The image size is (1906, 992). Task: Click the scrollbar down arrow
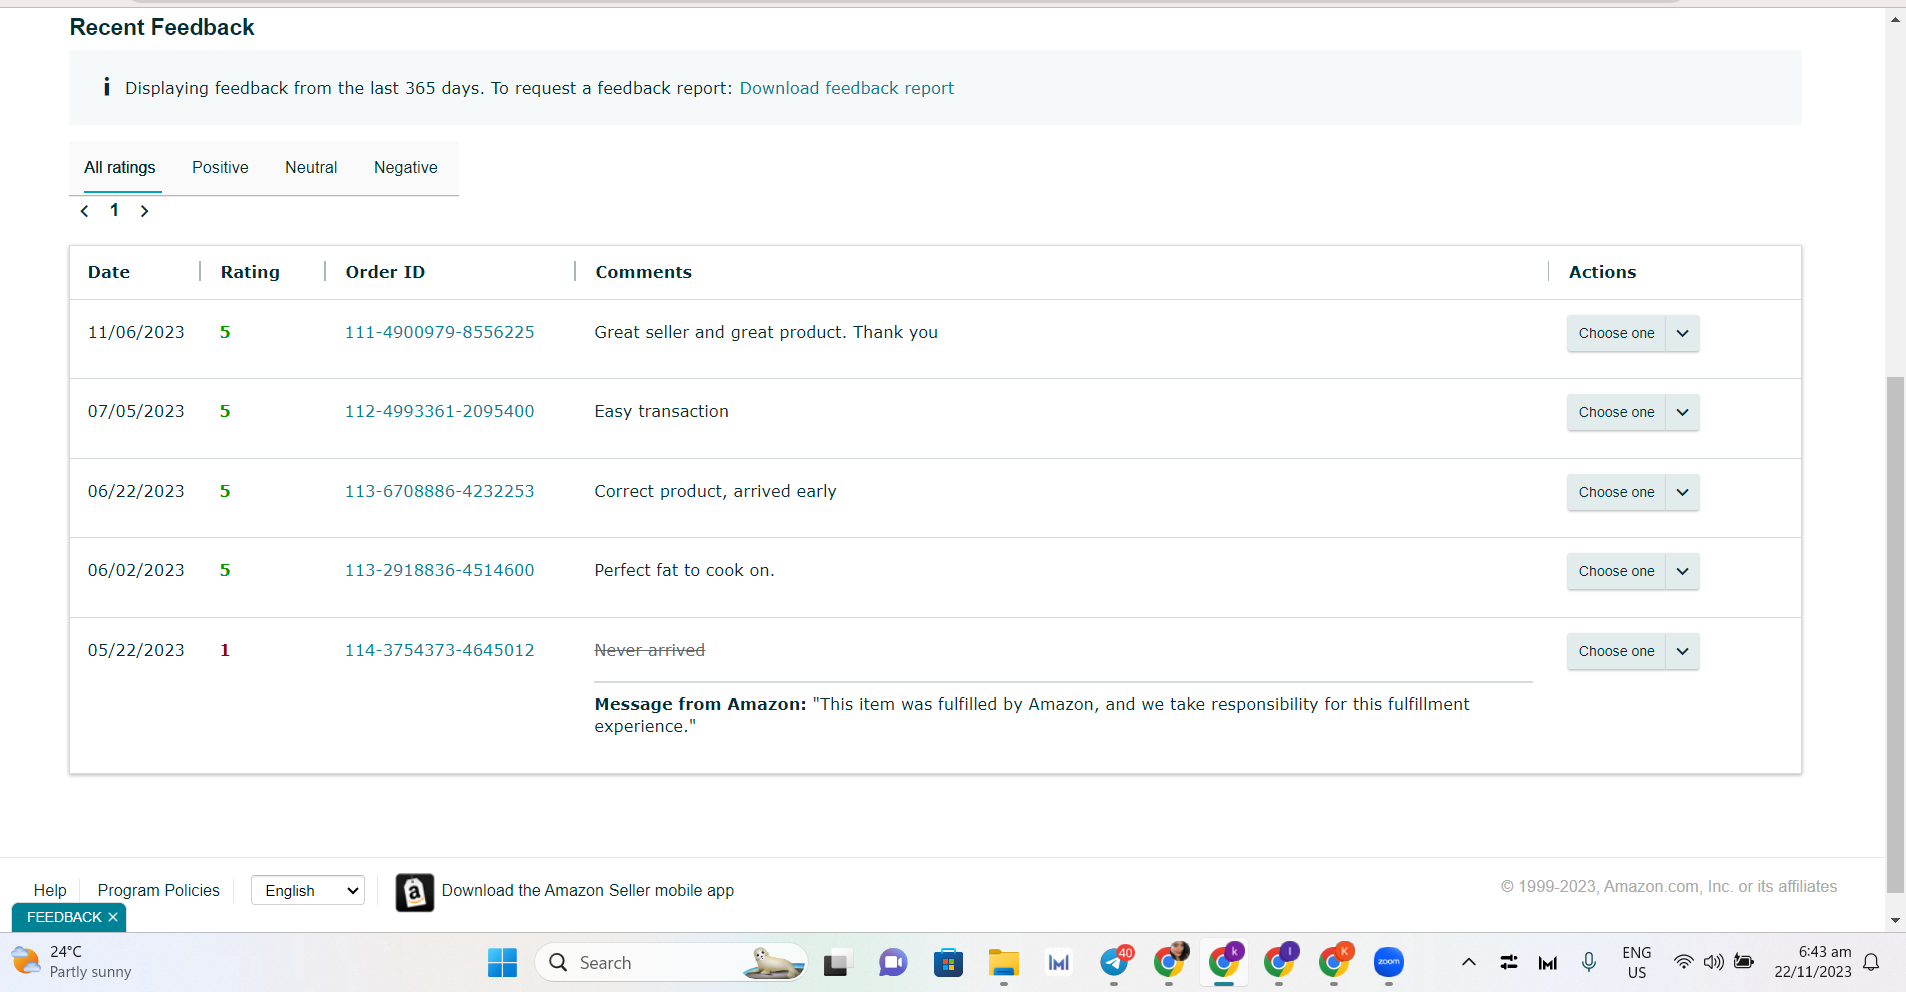coord(1895,920)
